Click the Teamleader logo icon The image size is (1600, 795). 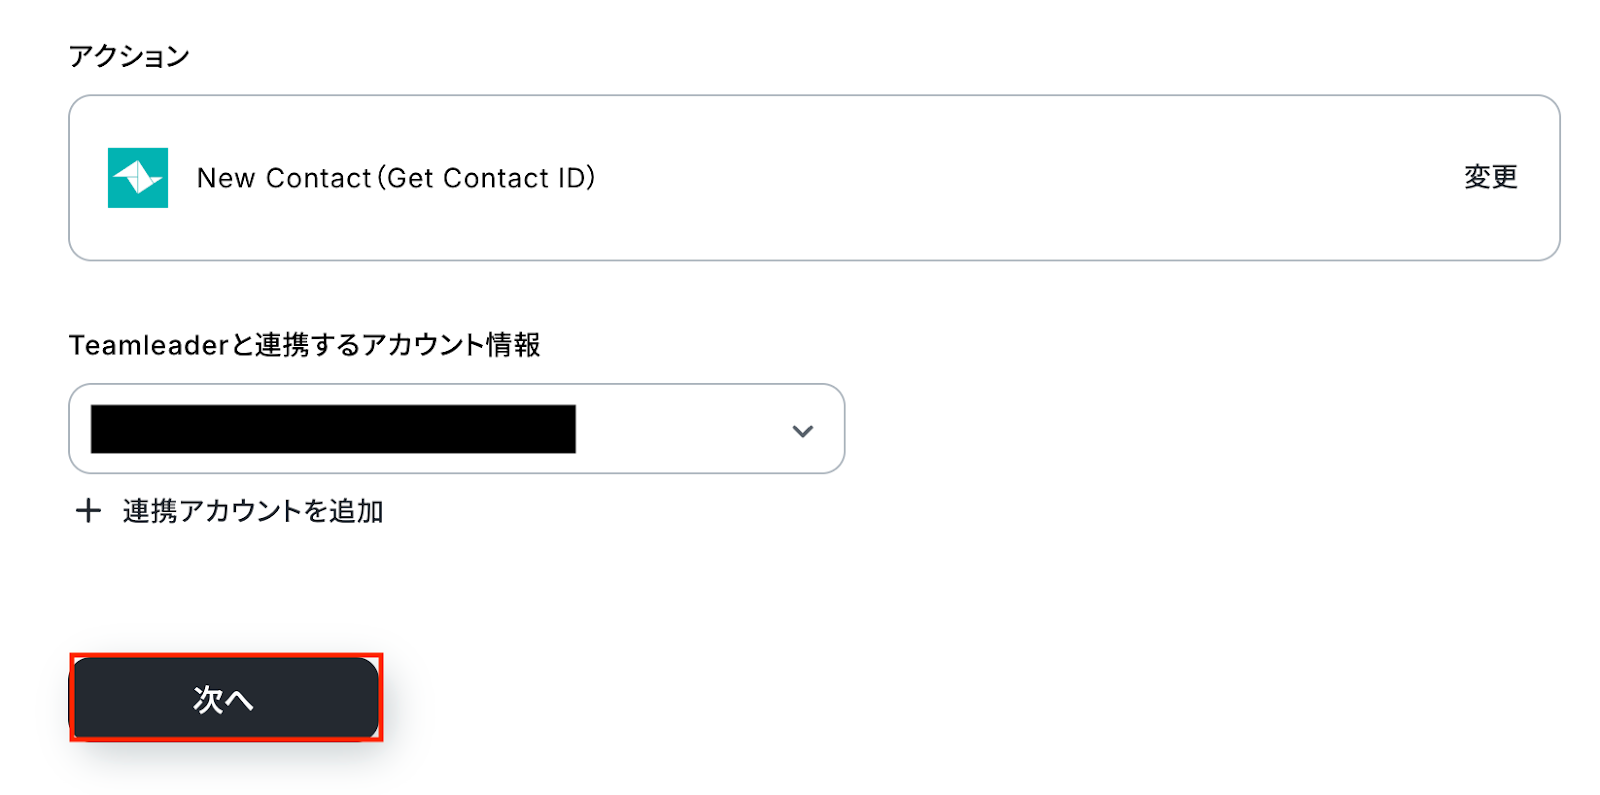[138, 178]
